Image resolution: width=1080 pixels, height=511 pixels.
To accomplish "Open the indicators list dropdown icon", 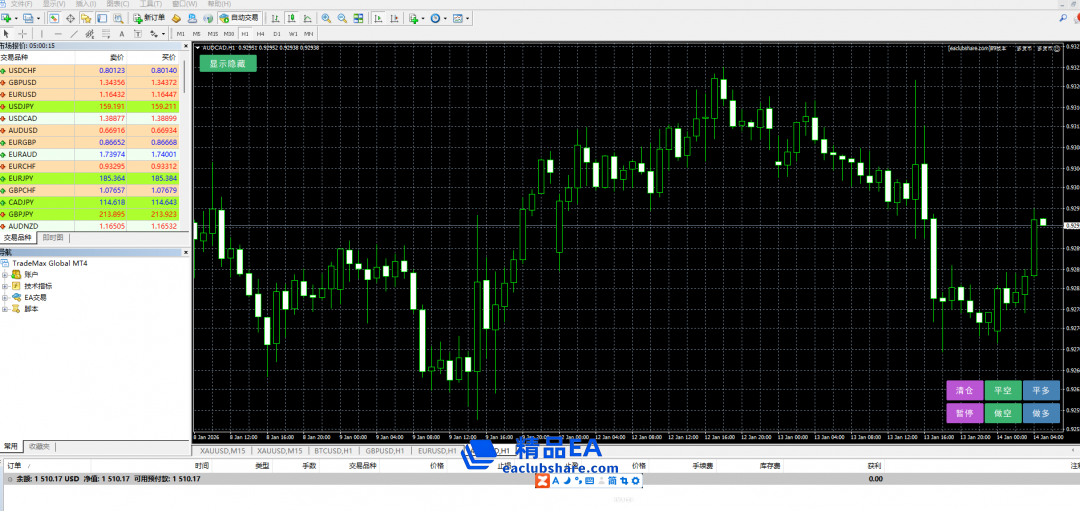I will (x=413, y=18).
